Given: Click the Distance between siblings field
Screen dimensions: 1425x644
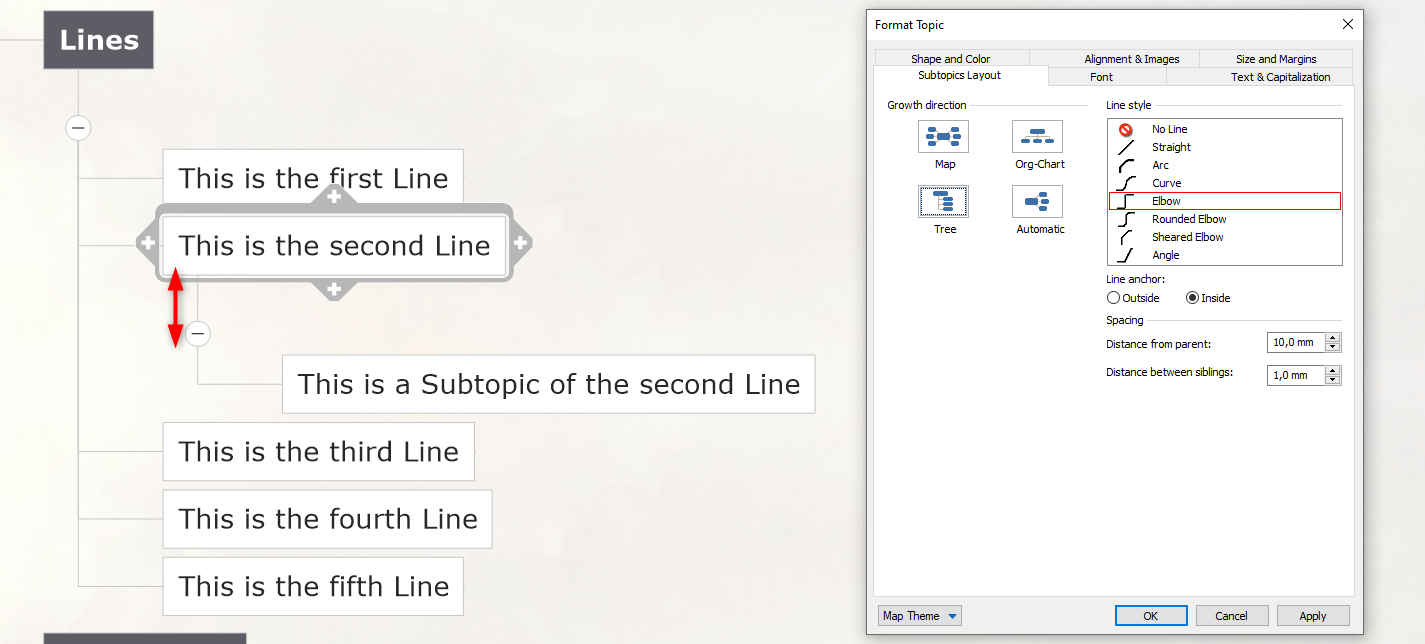Looking at the screenshot, I should 1295,375.
